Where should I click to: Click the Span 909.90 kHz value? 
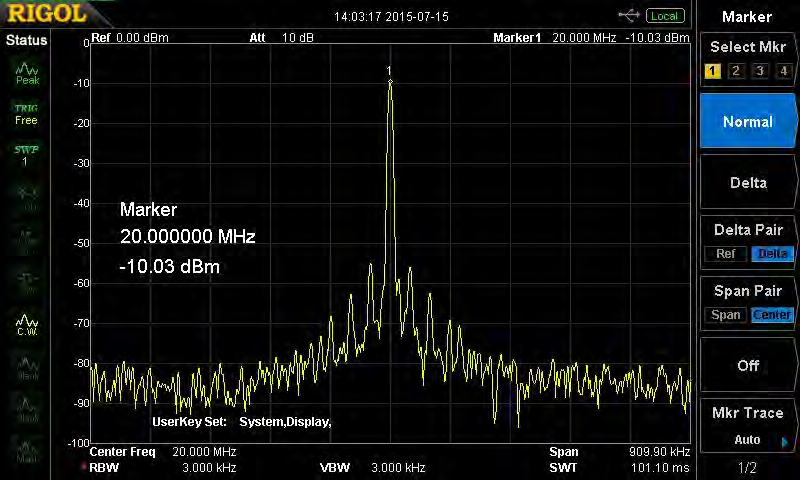click(x=659, y=452)
